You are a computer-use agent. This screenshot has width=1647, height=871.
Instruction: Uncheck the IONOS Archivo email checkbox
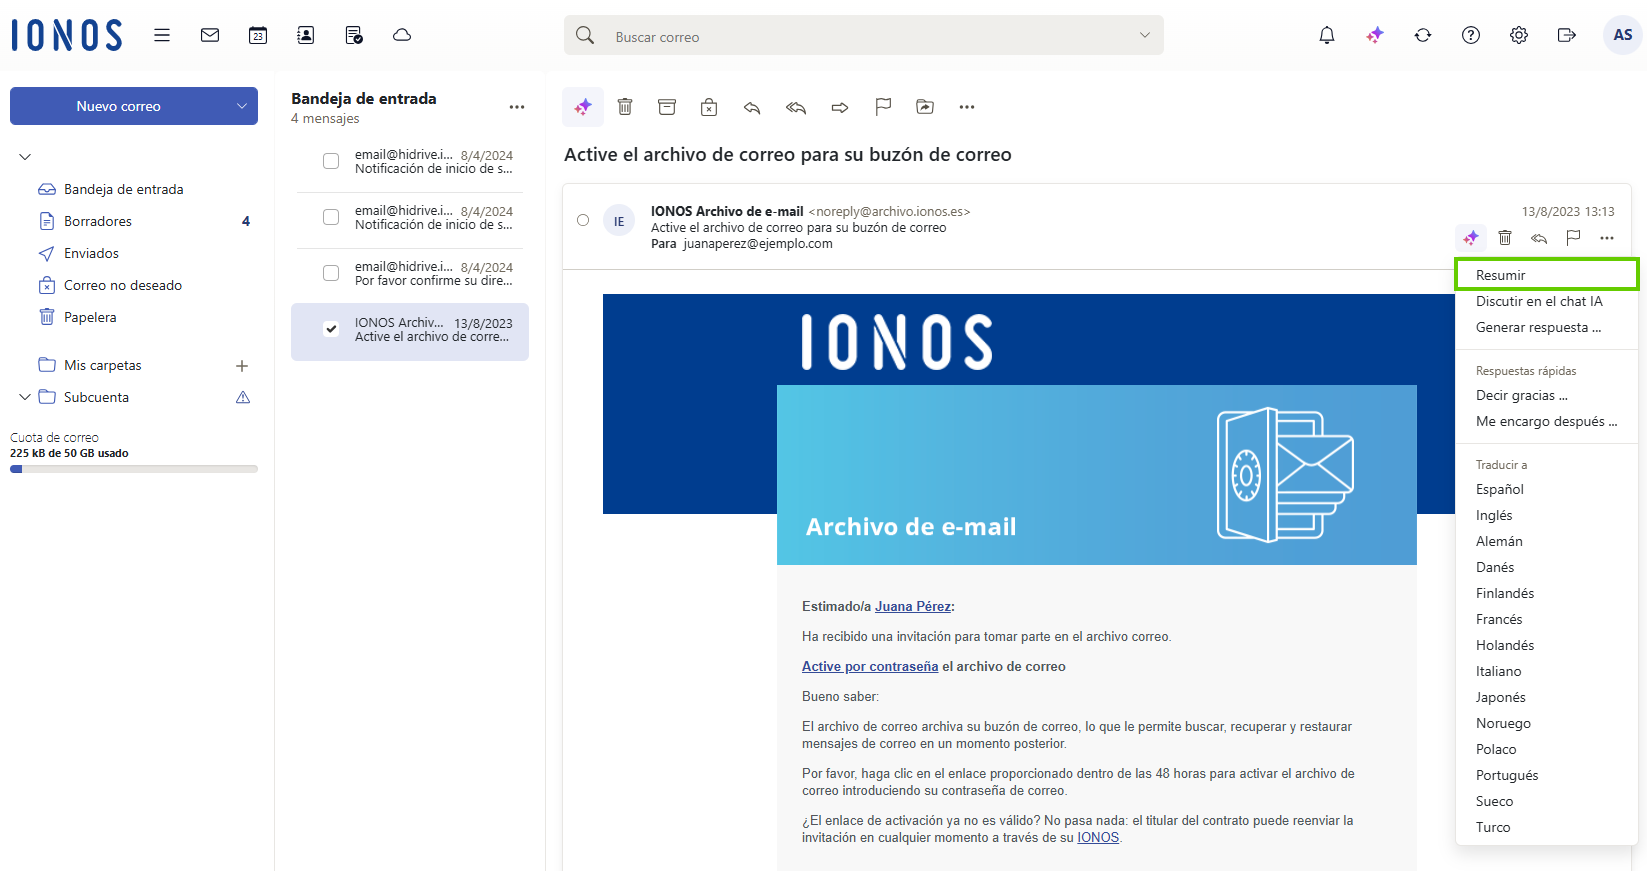331,329
